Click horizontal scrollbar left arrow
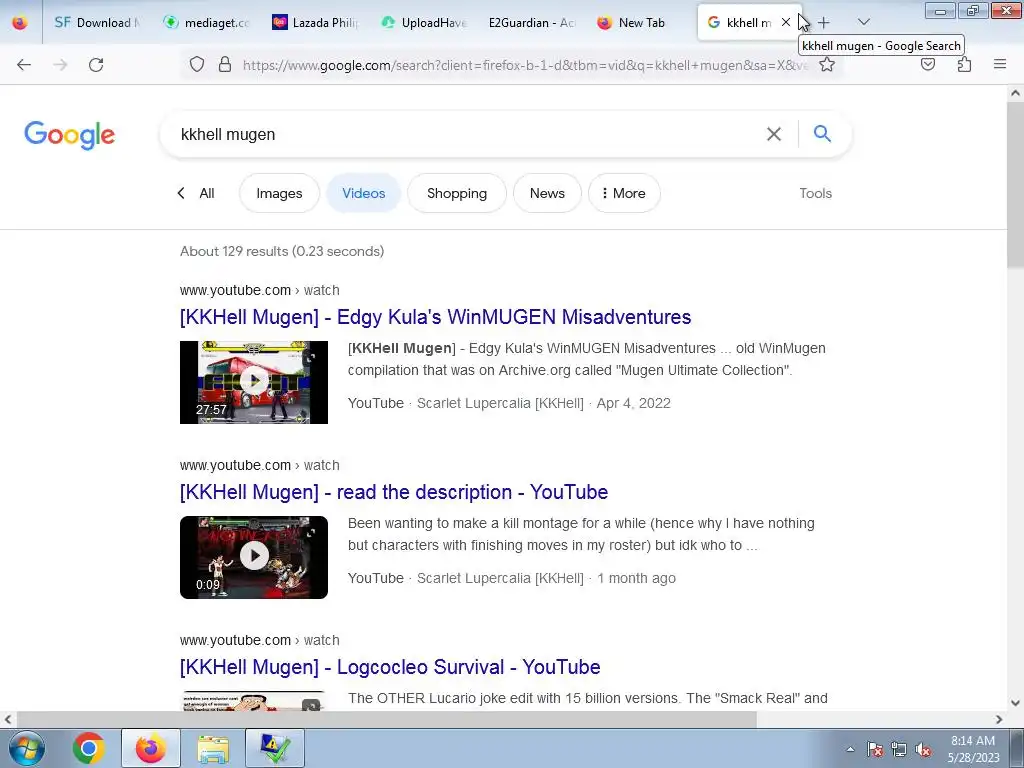Viewport: 1024px width, 768px height. pyautogui.click(x=8, y=720)
